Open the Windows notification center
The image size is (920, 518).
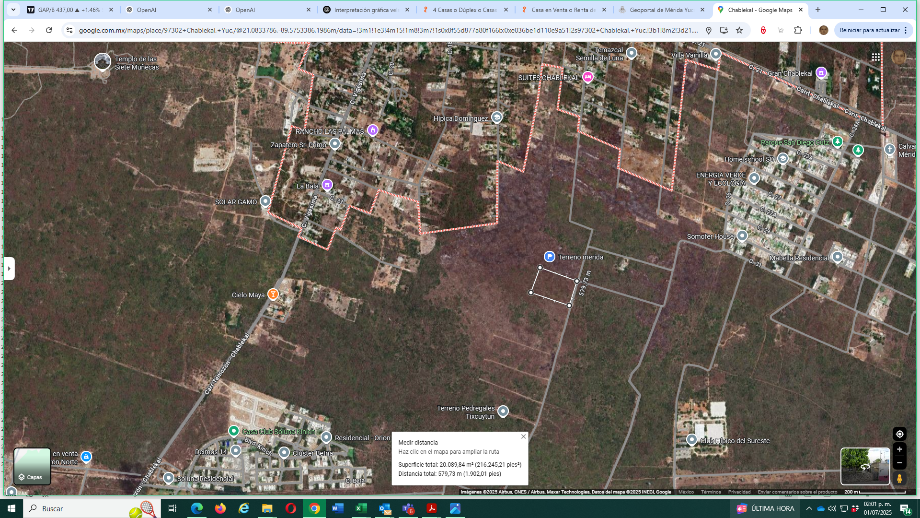[x=906, y=509]
